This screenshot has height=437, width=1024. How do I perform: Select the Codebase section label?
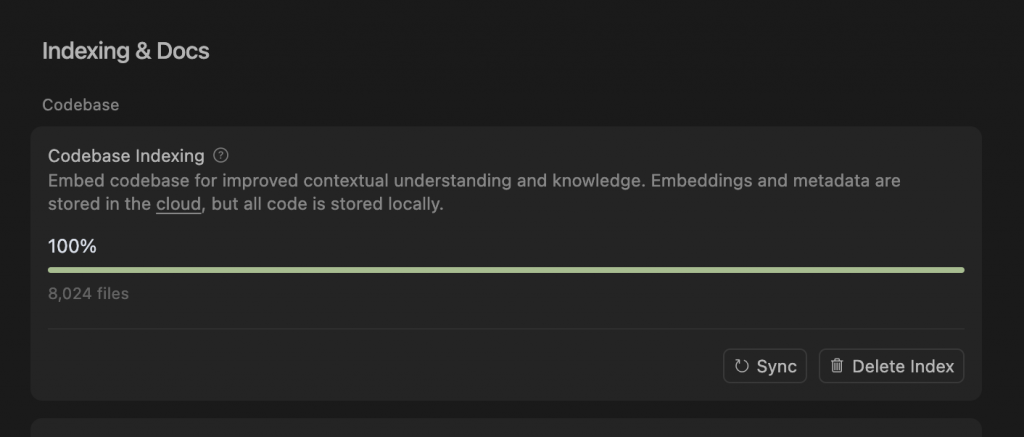click(81, 105)
